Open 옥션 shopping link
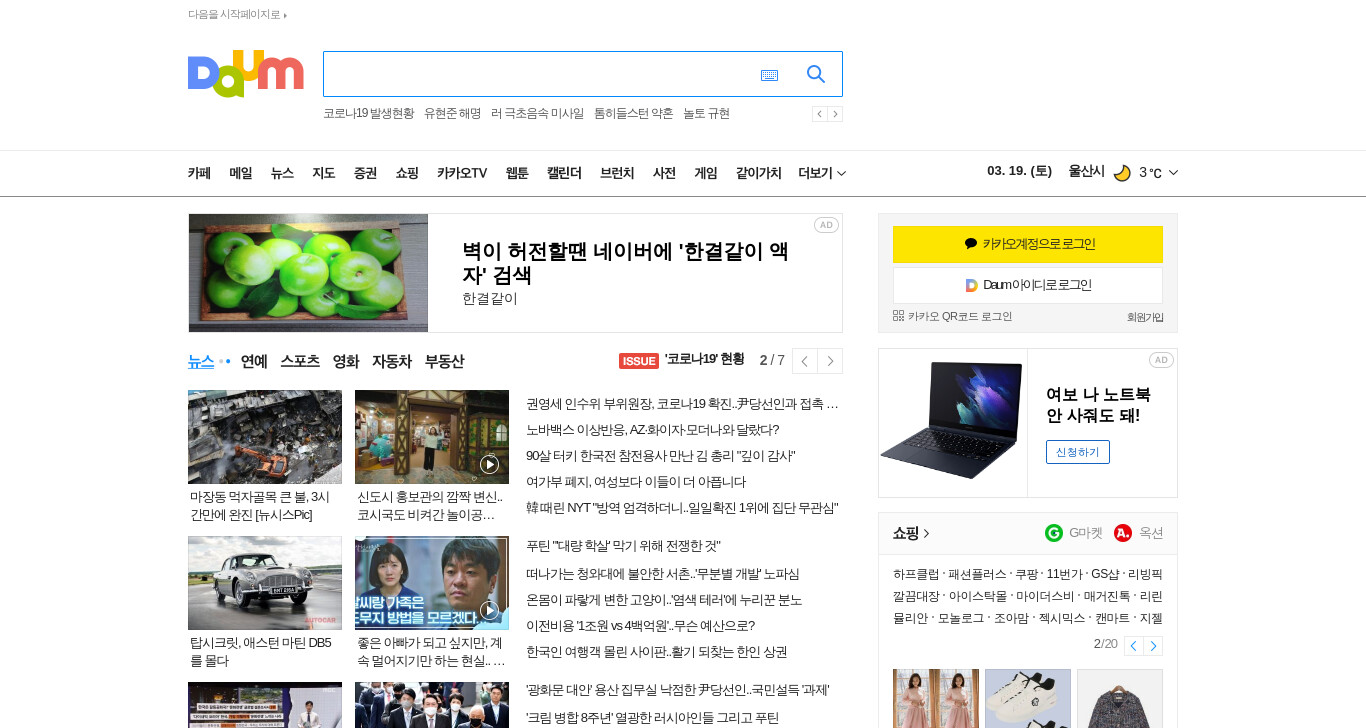1366x728 pixels. tap(1139, 533)
